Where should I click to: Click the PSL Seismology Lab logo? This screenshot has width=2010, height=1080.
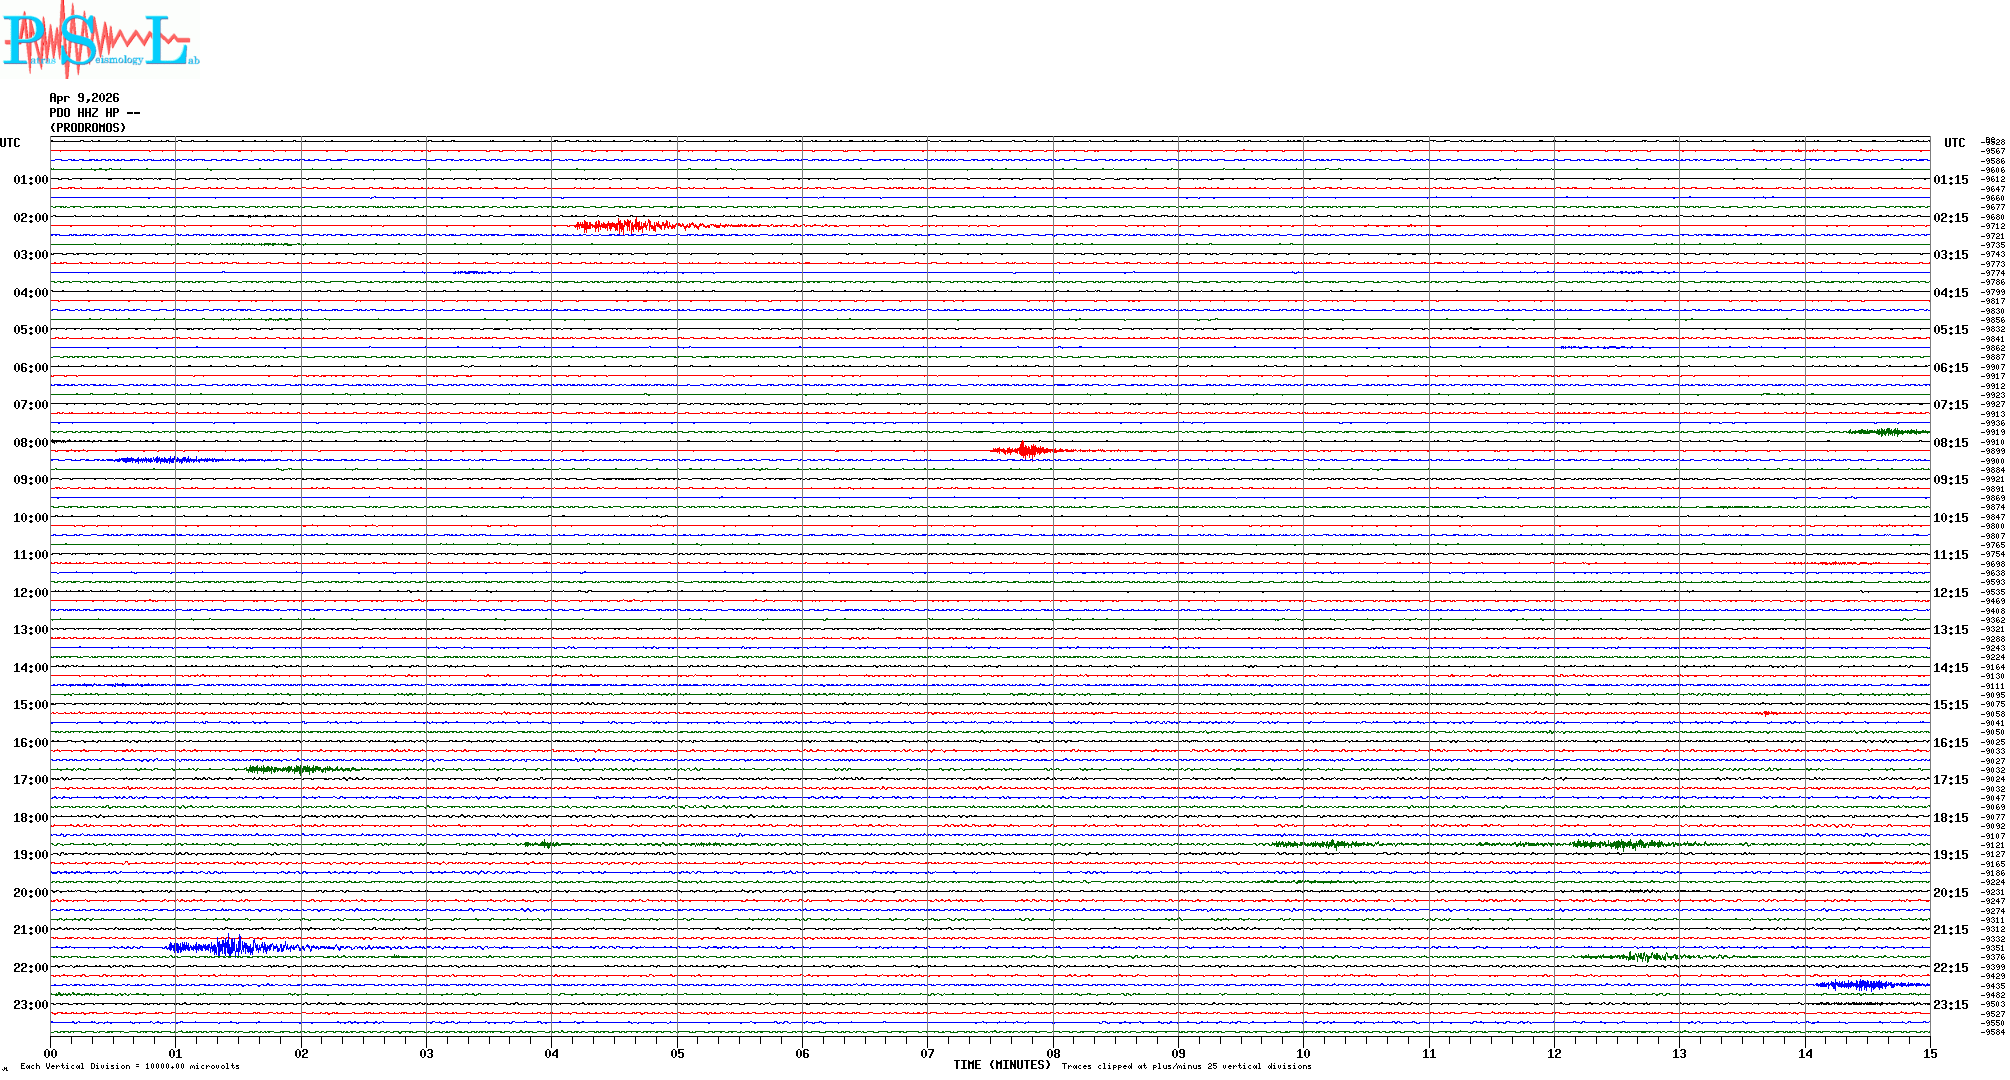(x=100, y=40)
